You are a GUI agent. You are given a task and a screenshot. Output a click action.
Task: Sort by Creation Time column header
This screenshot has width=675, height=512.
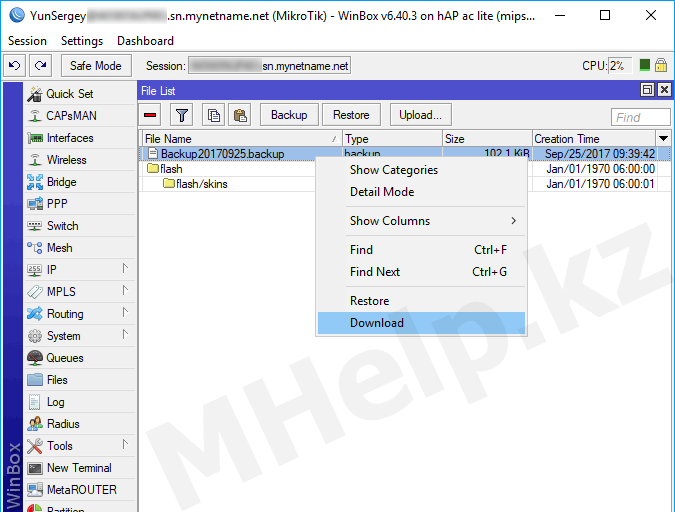tap(594, 139)
